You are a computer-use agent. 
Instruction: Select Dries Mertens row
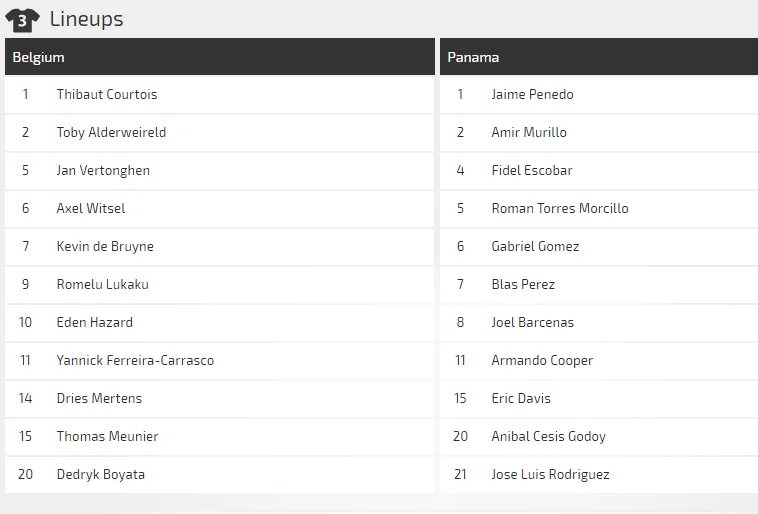[x=99, y=399]
